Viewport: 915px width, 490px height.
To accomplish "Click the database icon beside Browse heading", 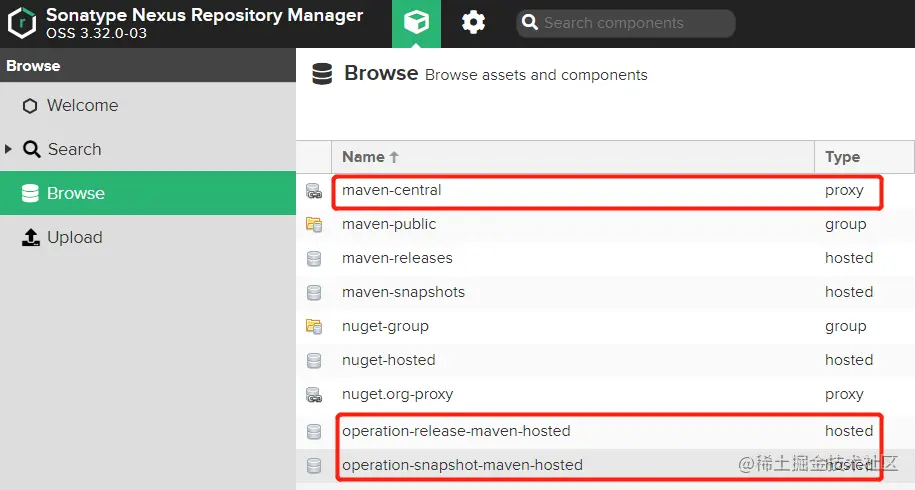I will pyautogui.click(x=322, y=74).
